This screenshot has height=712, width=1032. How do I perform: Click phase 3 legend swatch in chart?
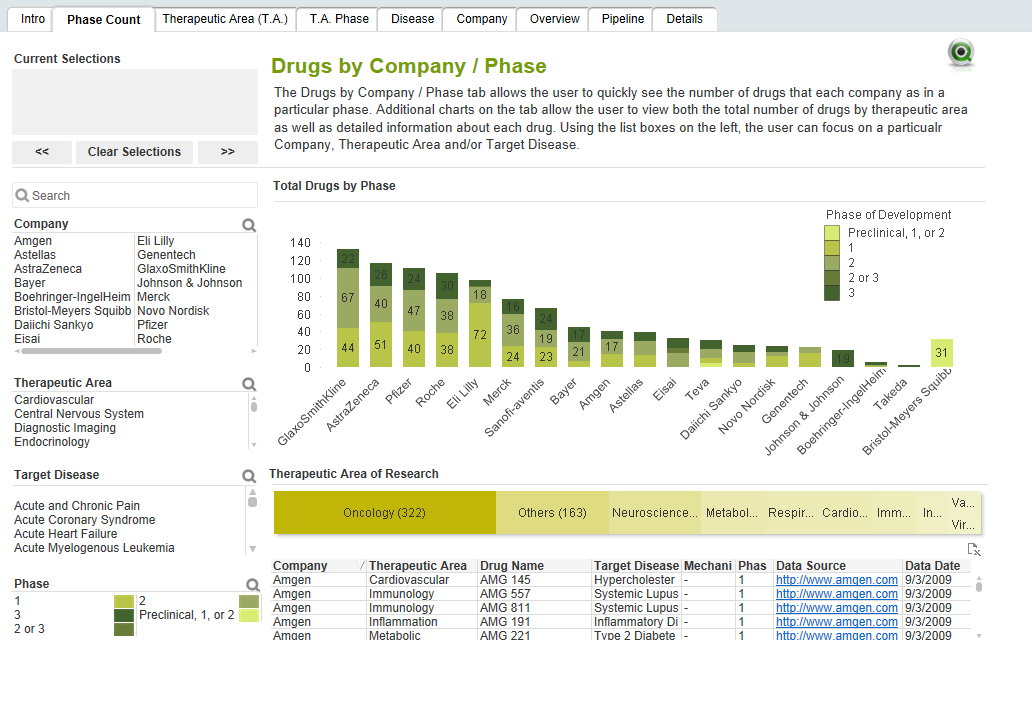tap(832, 293)
